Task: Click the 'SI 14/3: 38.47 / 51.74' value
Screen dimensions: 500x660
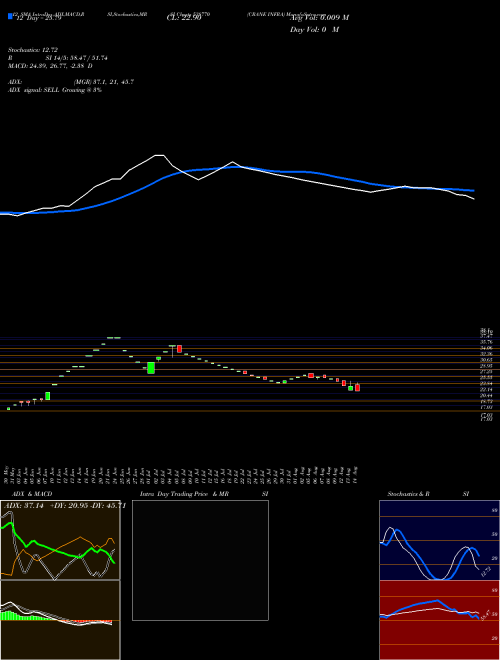Action: tap(77, 58)
